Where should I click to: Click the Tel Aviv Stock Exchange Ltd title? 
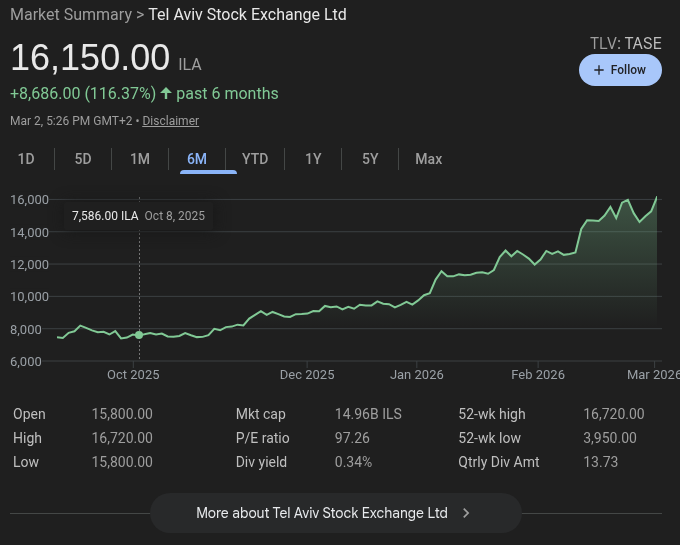point(247,14)
